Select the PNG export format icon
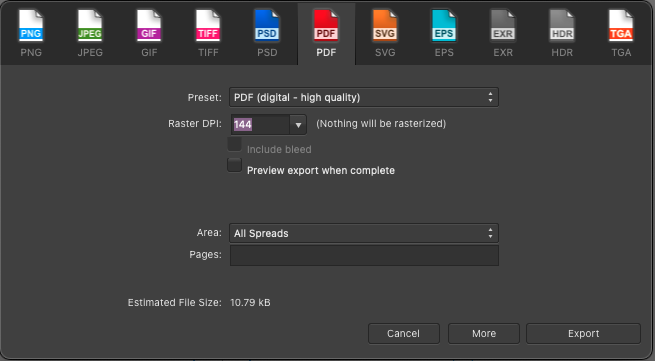The width and height of the screenshot is (655, 361). 31,26
